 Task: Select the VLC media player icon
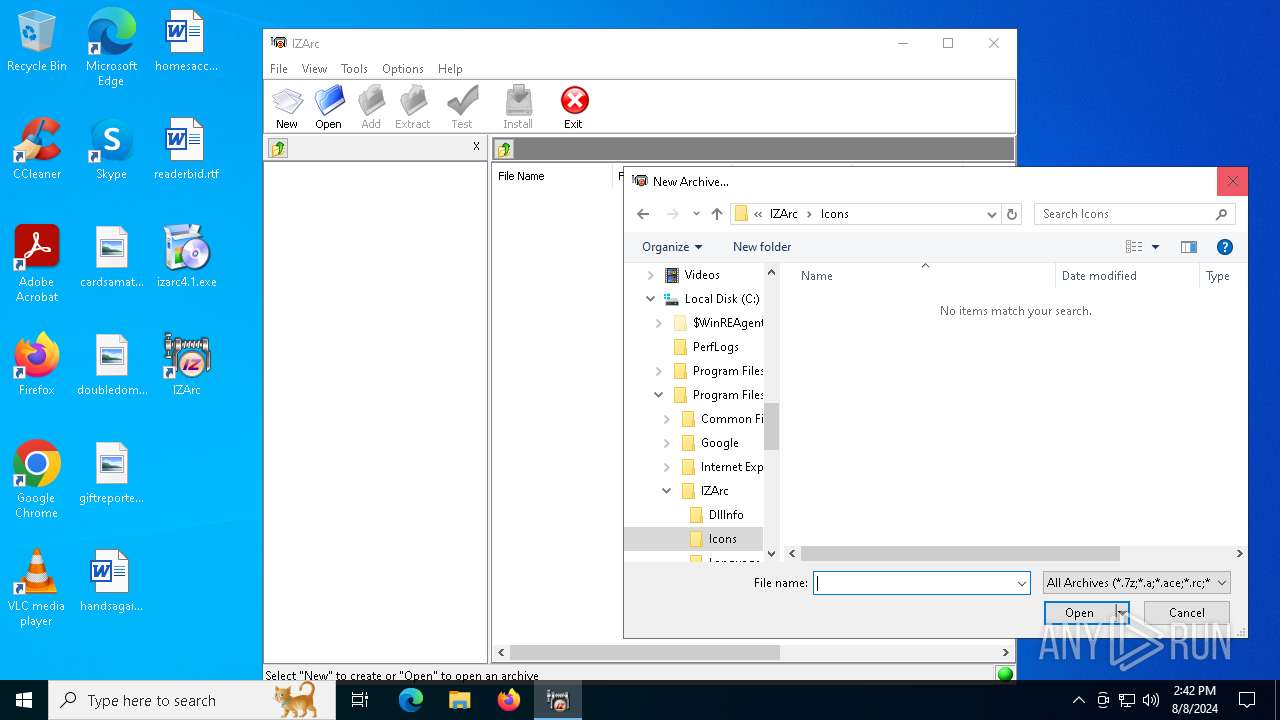(37, 588)
